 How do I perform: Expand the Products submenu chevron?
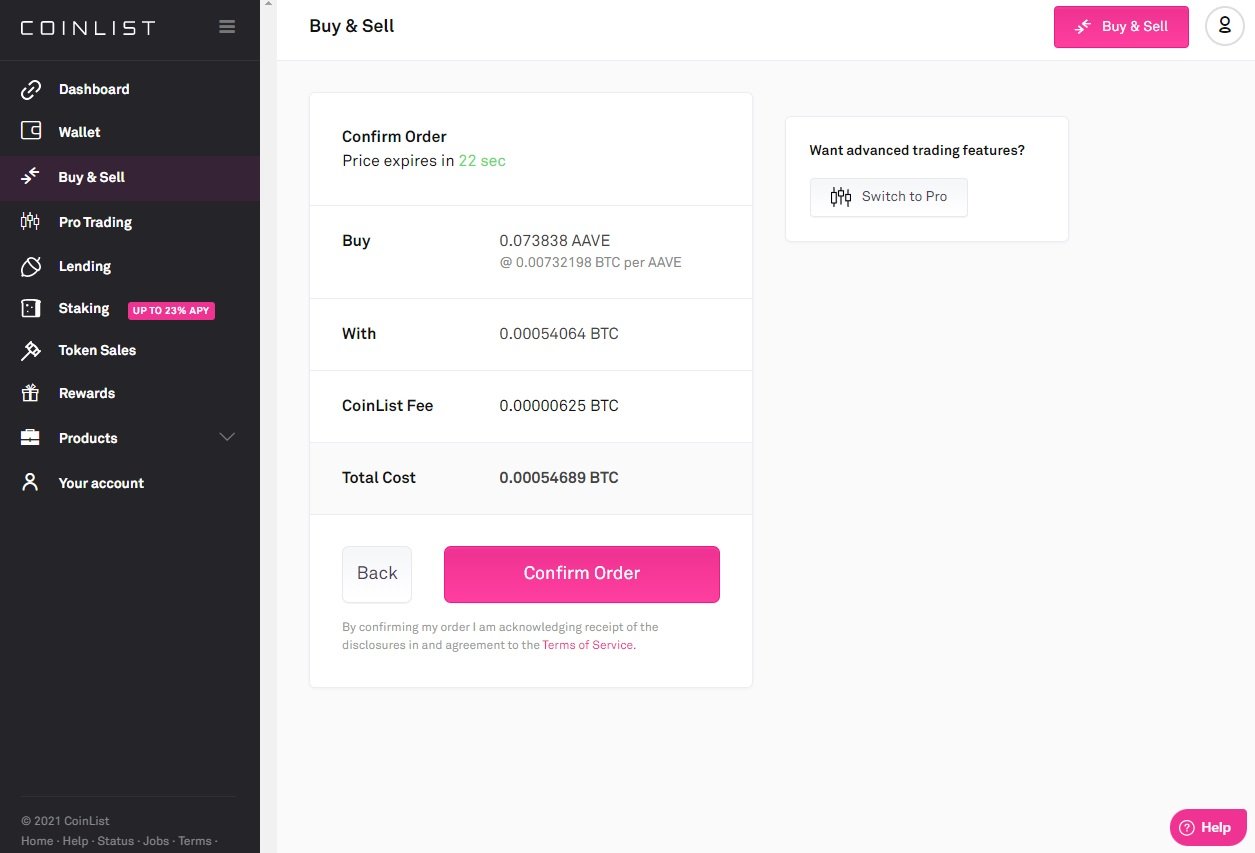point(227,438)
